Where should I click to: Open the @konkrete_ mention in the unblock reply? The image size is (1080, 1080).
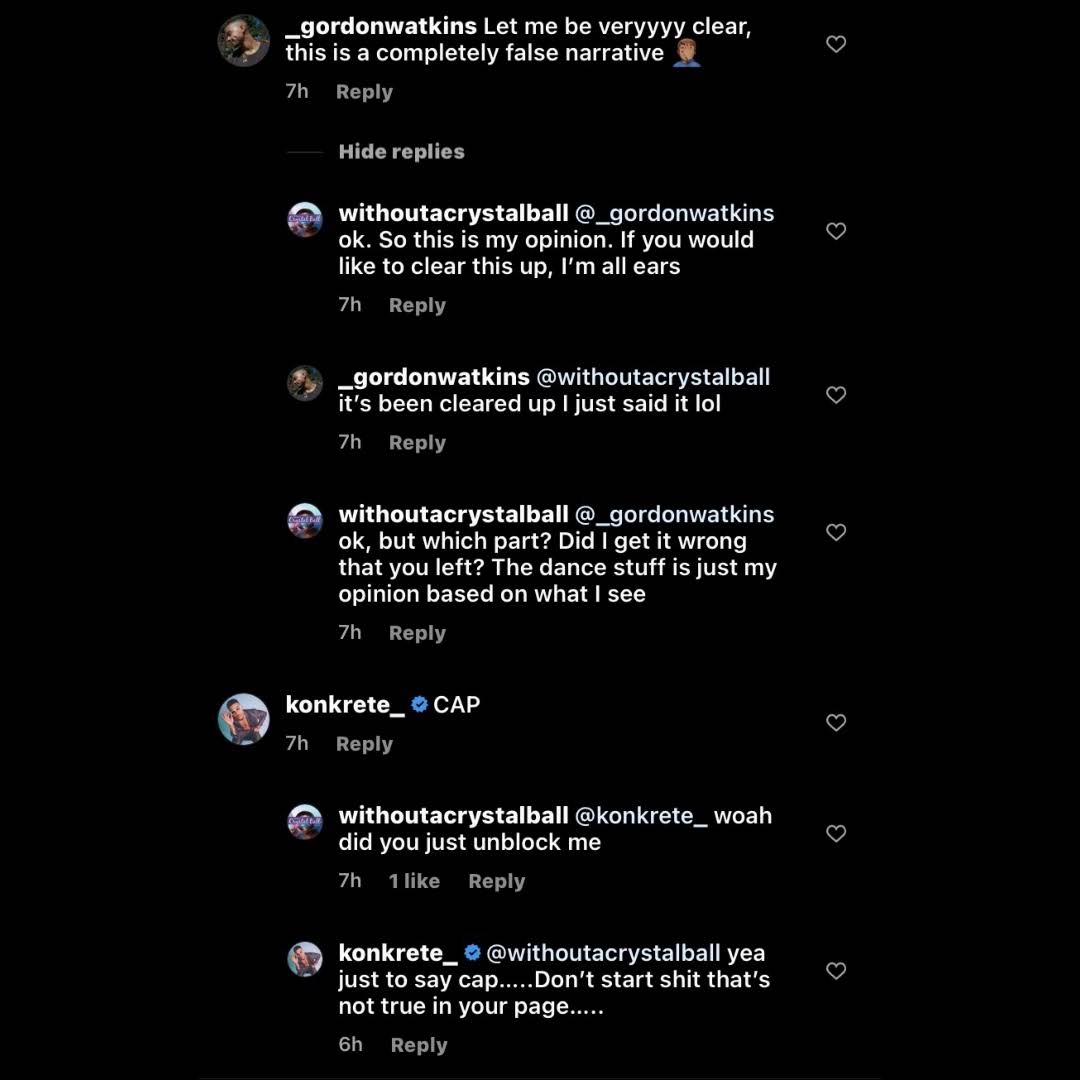[x=641, y=816]
